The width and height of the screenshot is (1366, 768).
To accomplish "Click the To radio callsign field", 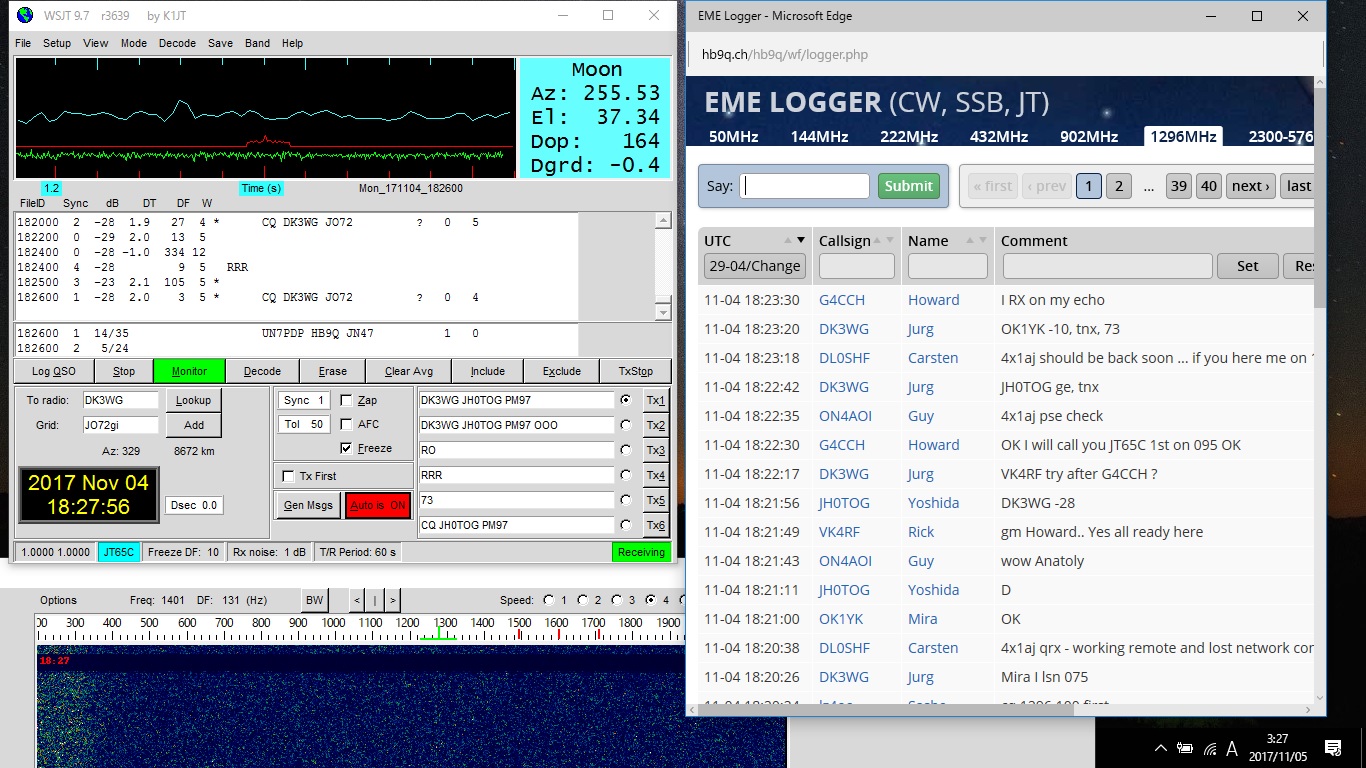I will tap(120, 400).
